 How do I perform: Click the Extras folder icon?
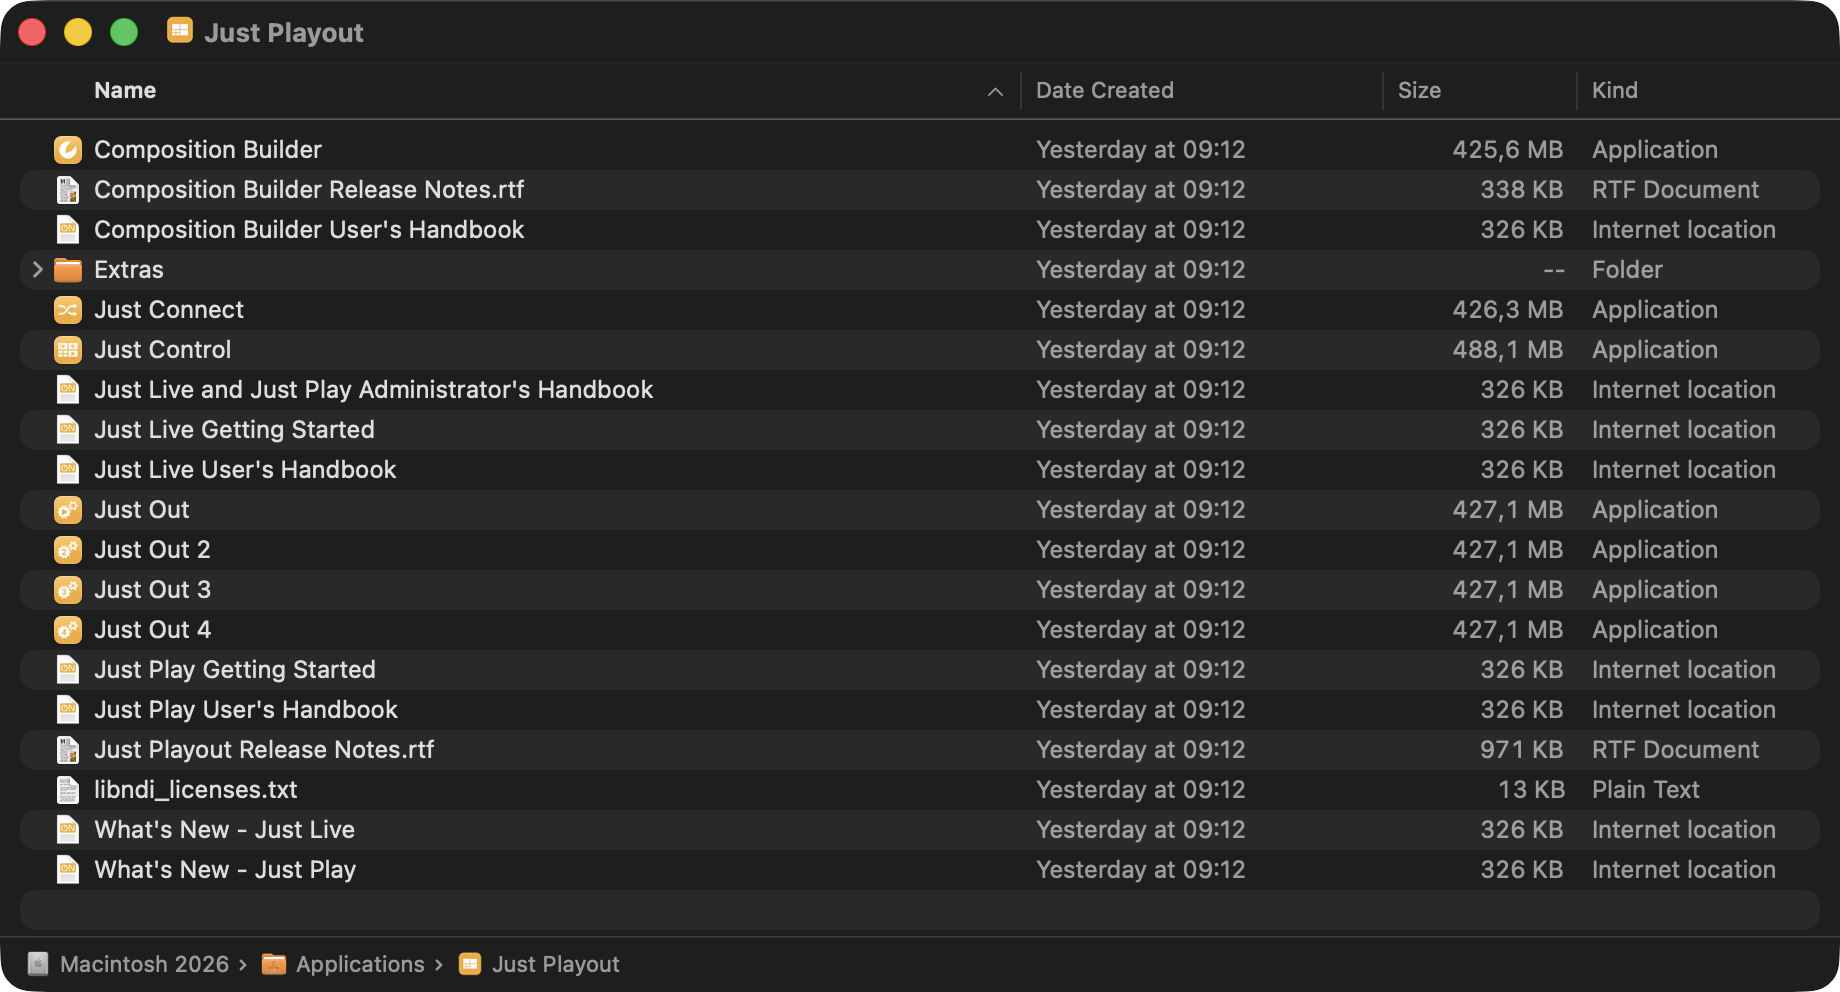(67, 270)
